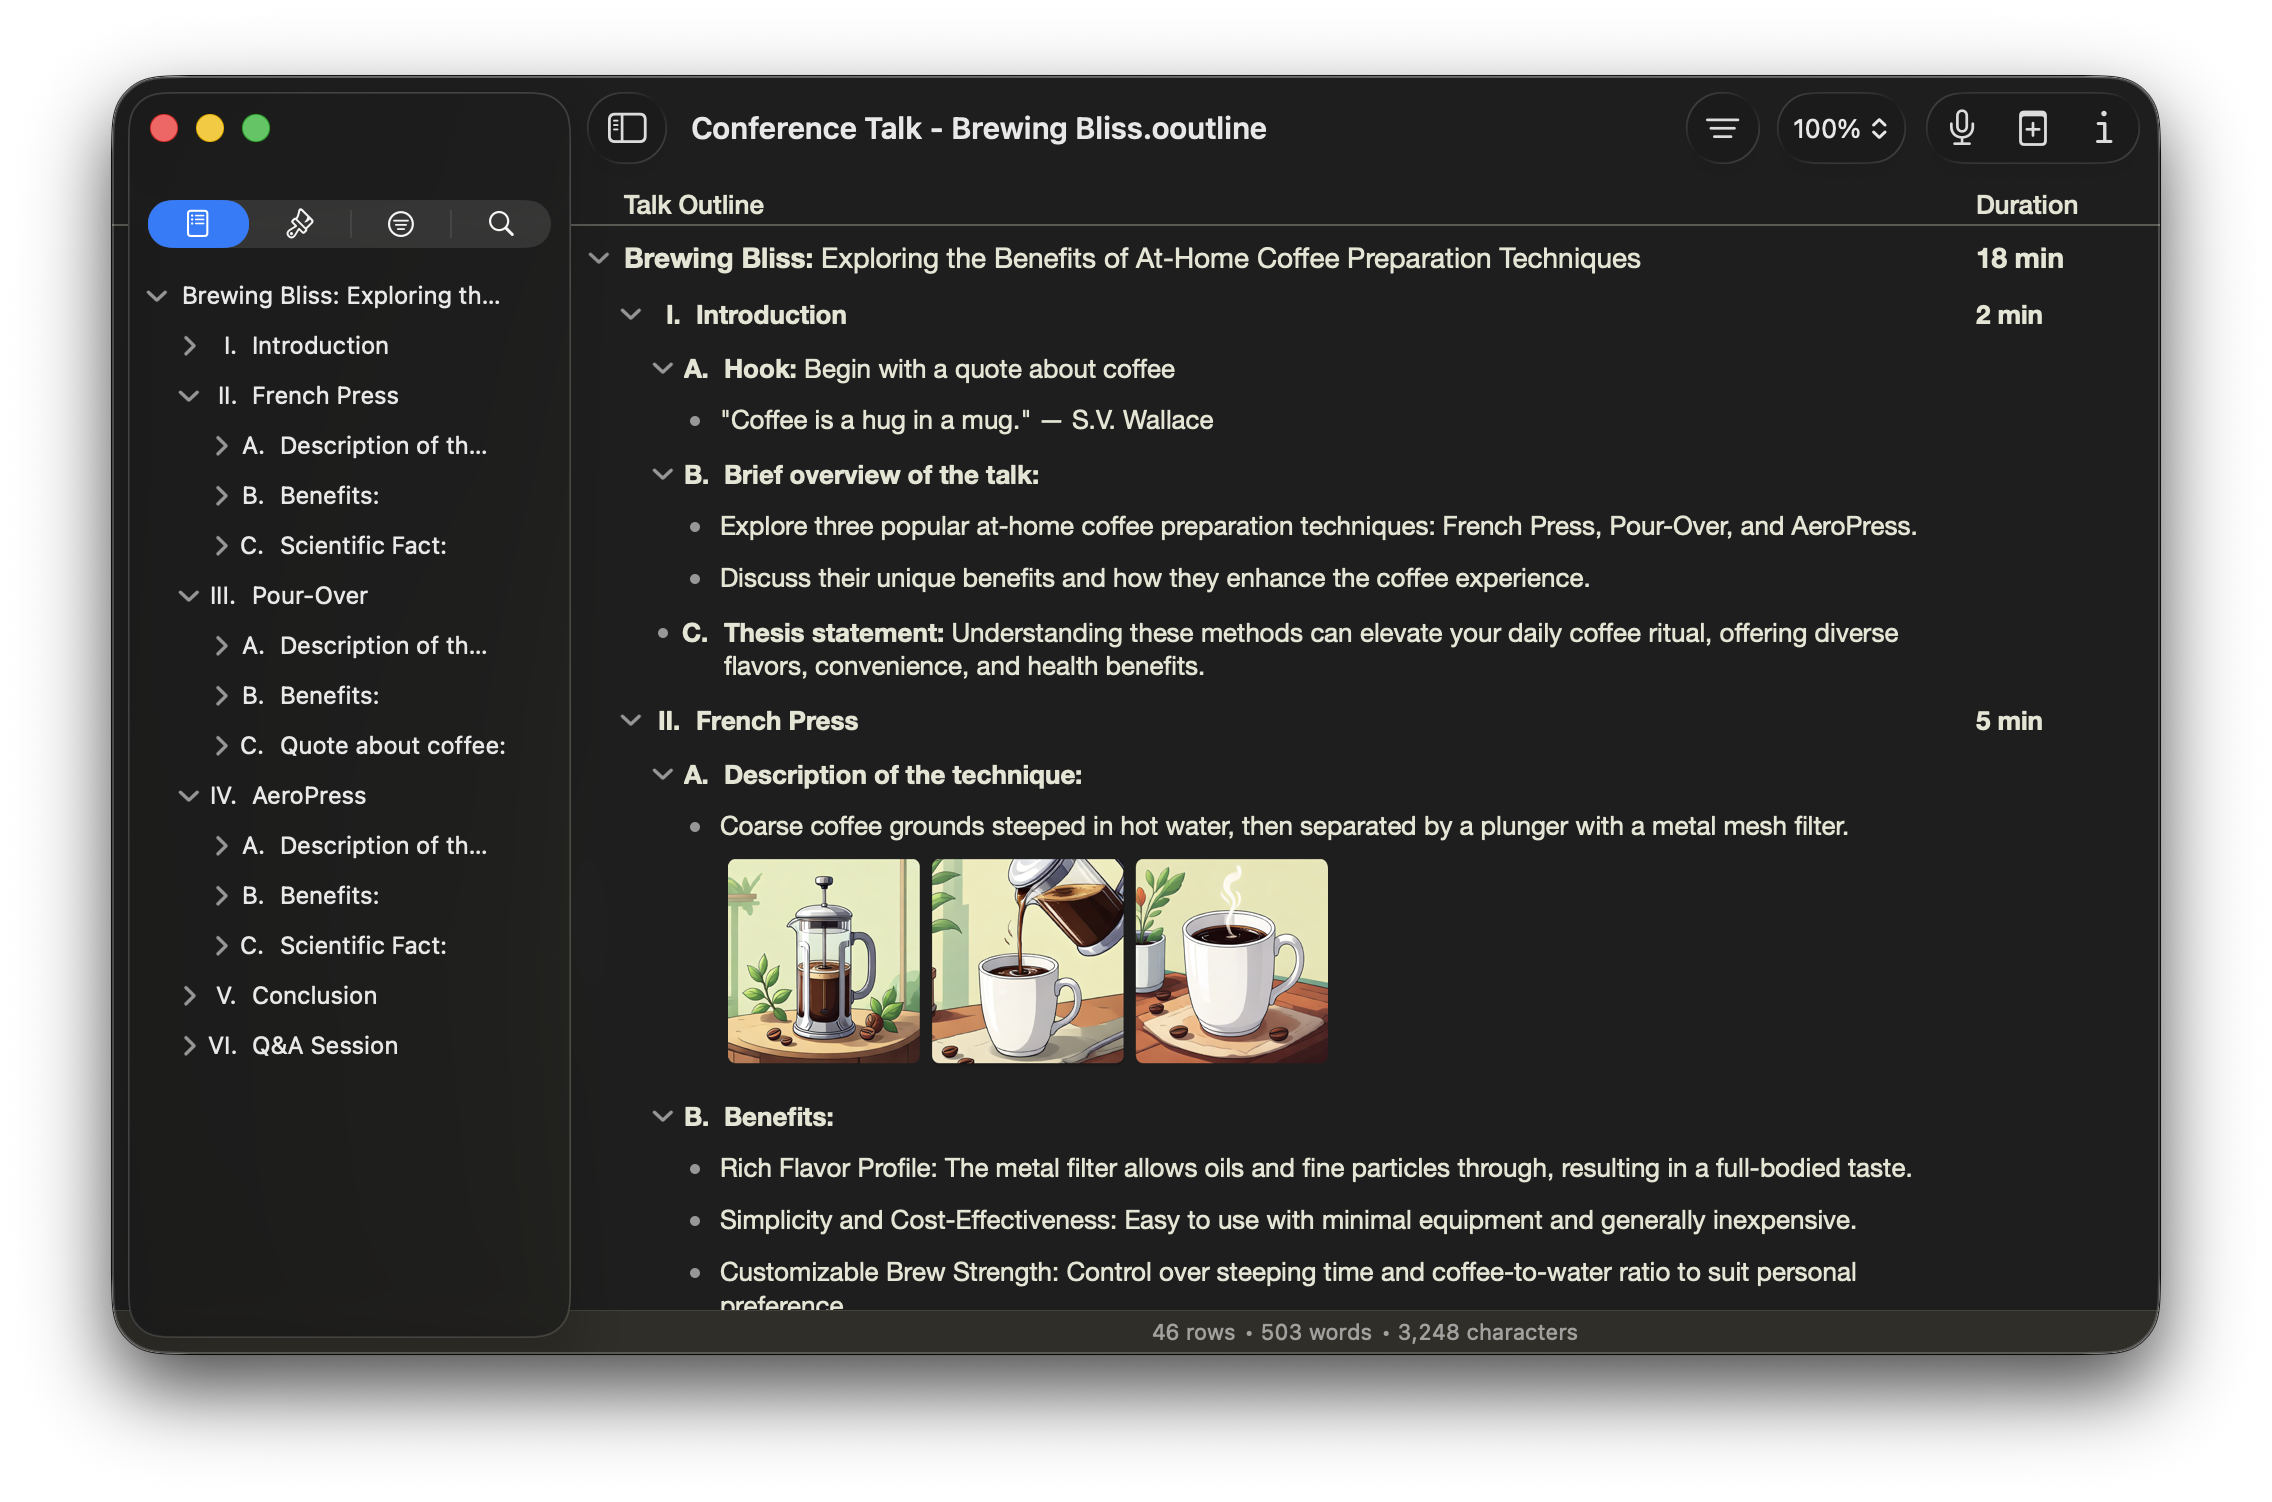
Task: Start an audio recording with the microphone icon
Action: point(1960,128)
